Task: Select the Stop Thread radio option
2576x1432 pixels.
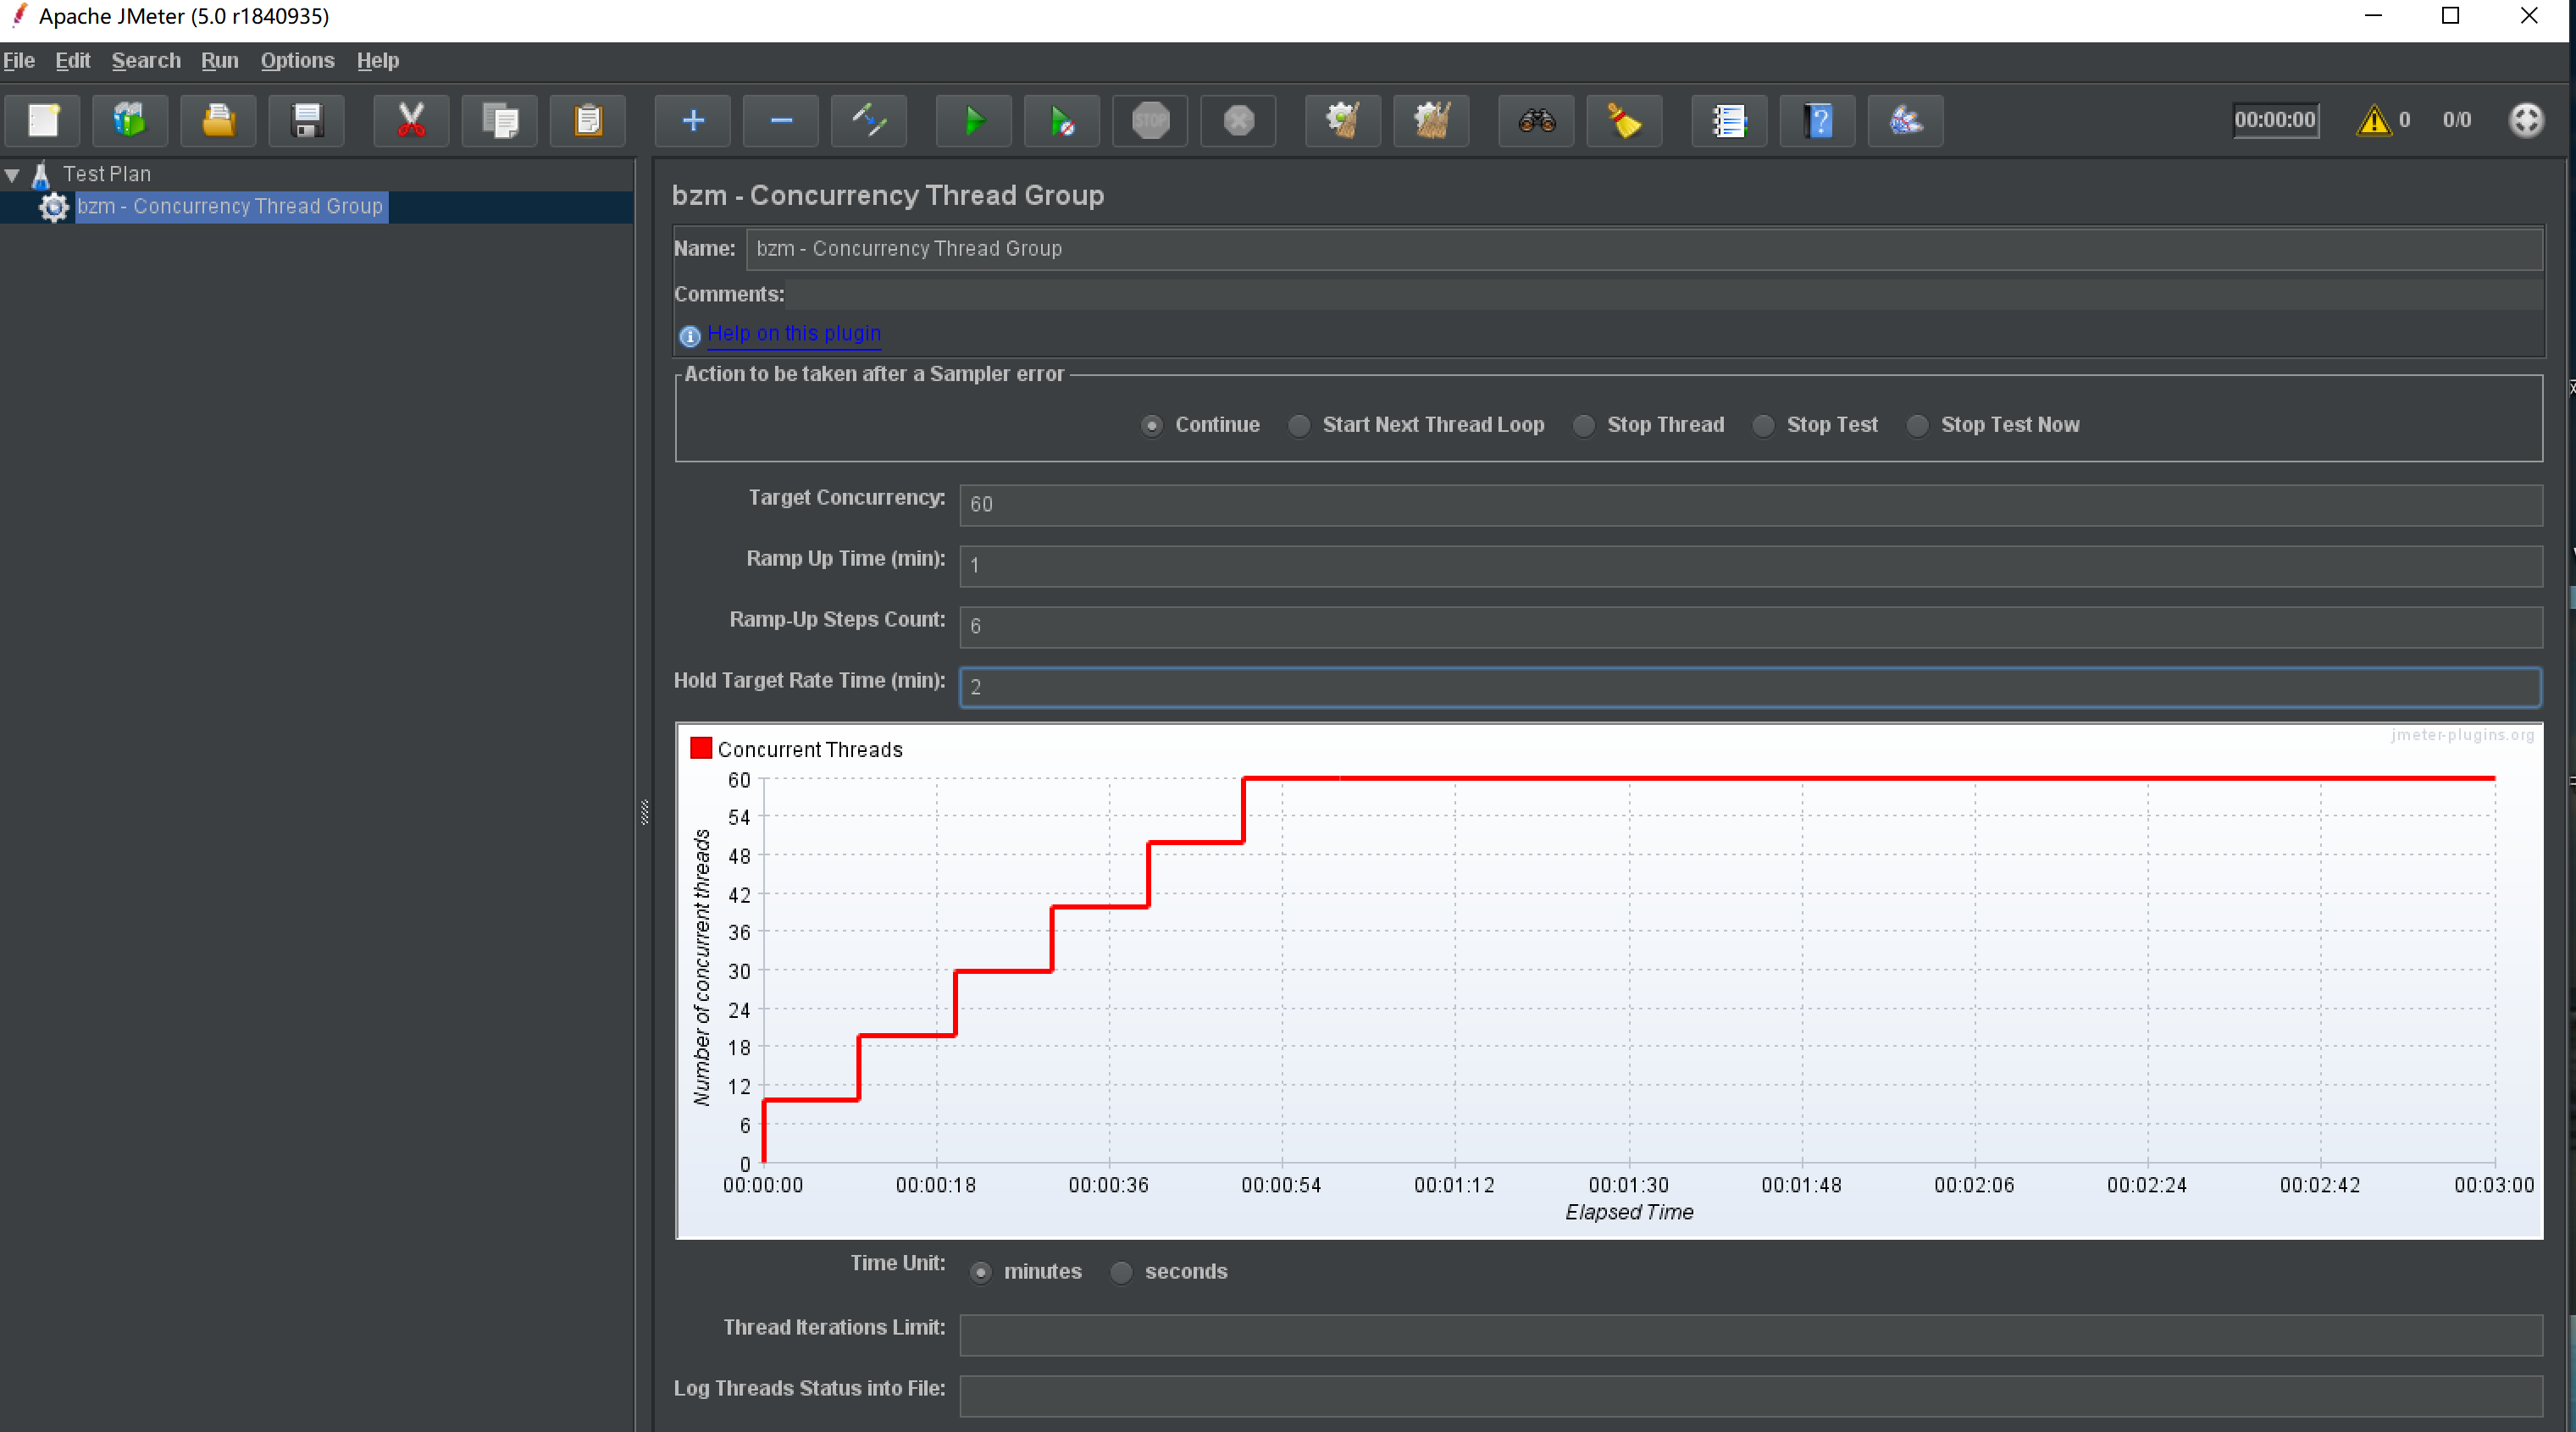Action: pos(1584,425)
